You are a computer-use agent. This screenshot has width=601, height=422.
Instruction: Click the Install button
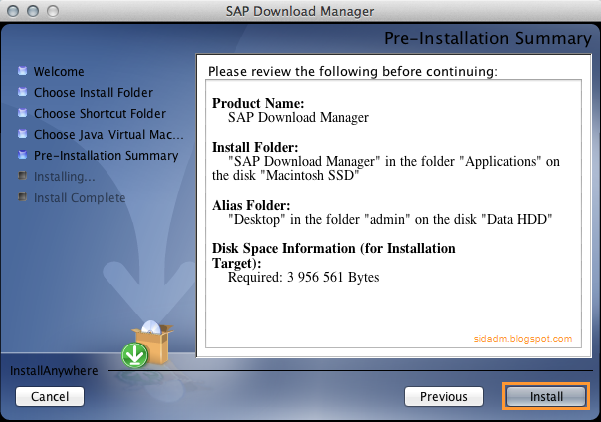(546, 396)
